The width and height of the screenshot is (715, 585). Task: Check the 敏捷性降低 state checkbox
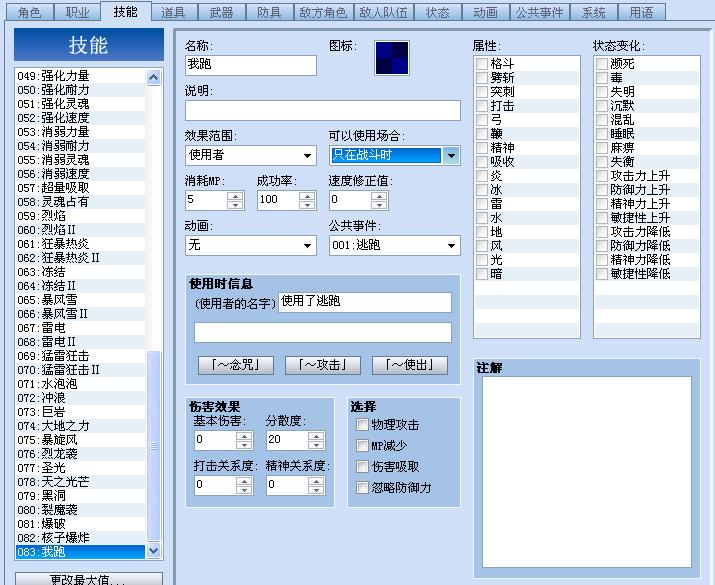tap(602, 274)
